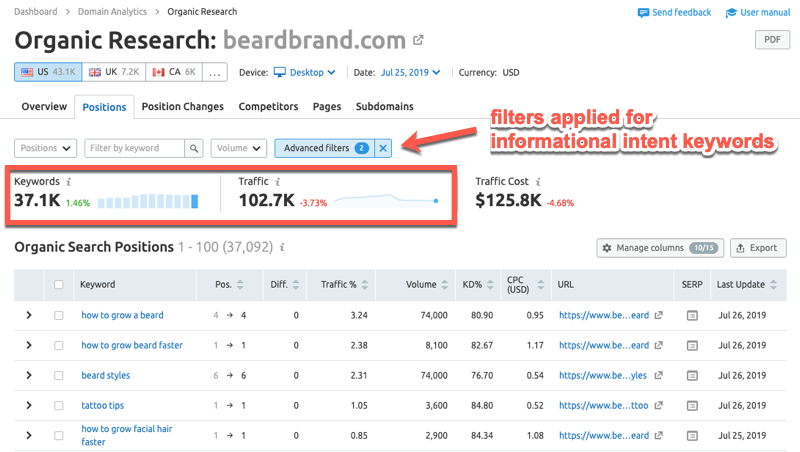
Task: Switch to the Position Changes tab
Action: tap(183, 107)
